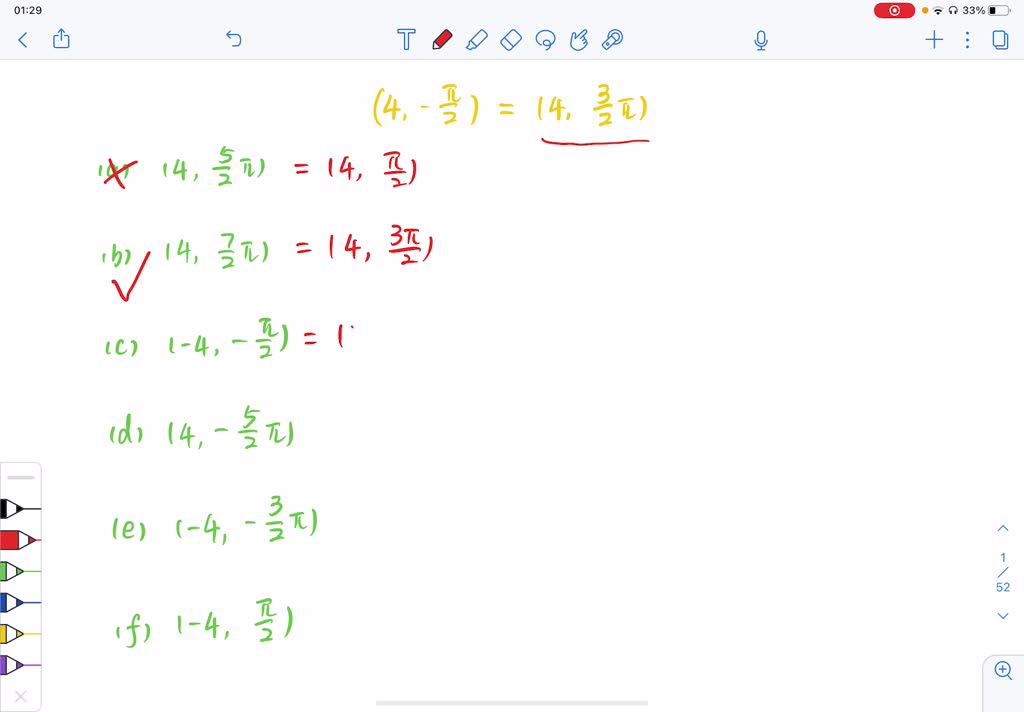Image resolution: width=1024 pixels, height=712 pixels.
Task: Tap the time 01:29 in status bar
Action: coord(27,10)
